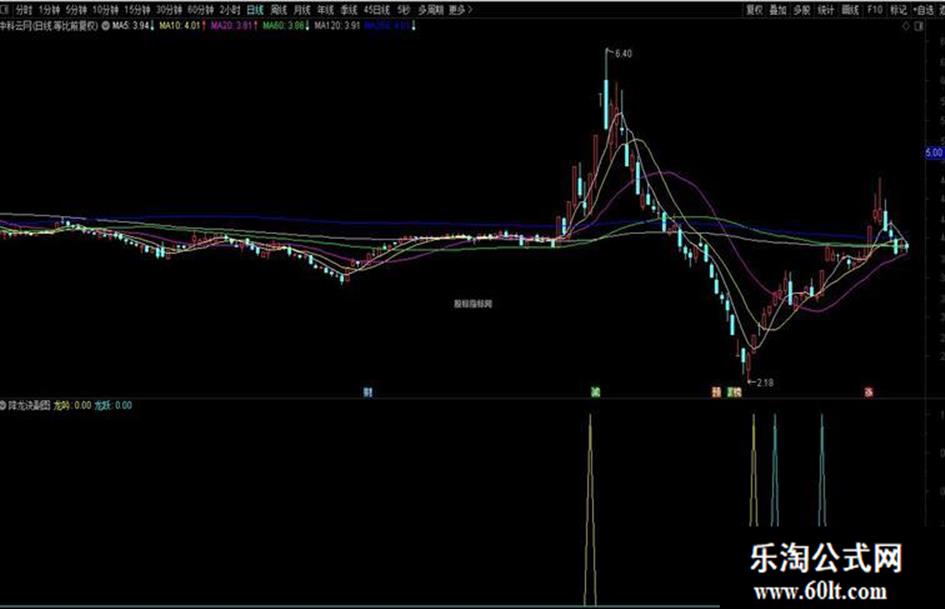
Task: Click the square panel layout icon
Action: click(x=920, y=26)
